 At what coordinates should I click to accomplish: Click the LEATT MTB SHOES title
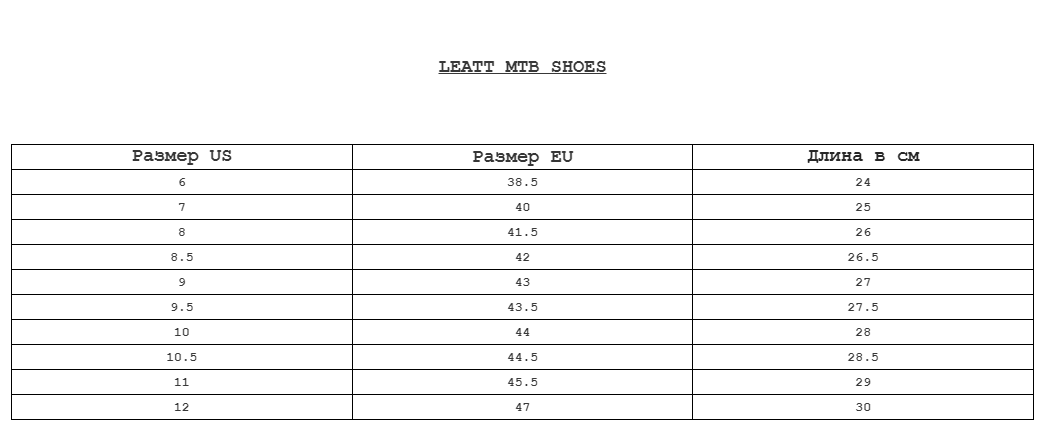pos(522,67)
